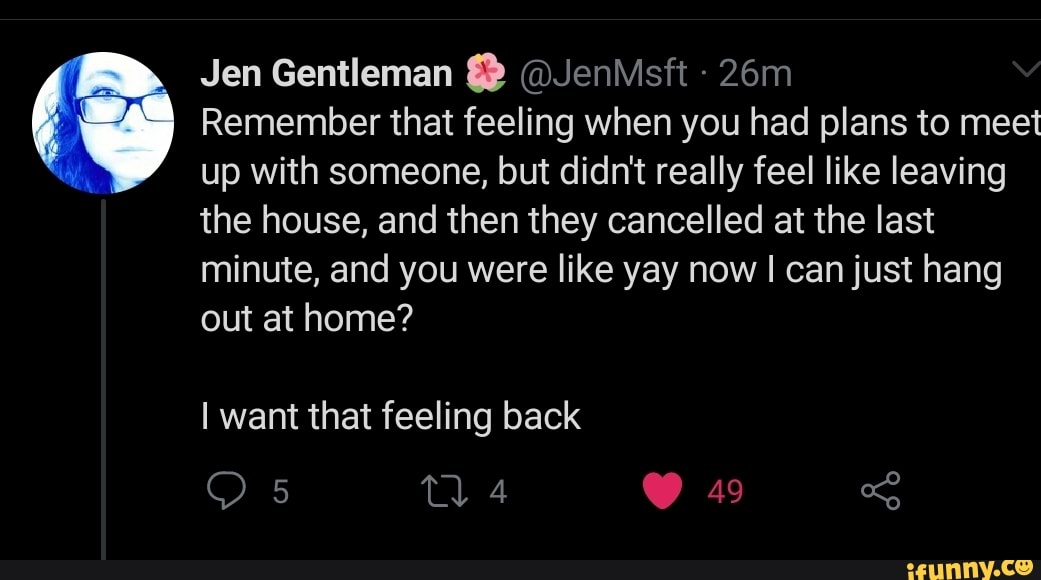The height and width of the screenshot is (580, 1041).
Task: Click the share network nodes icon
Action: pos(880,490)
